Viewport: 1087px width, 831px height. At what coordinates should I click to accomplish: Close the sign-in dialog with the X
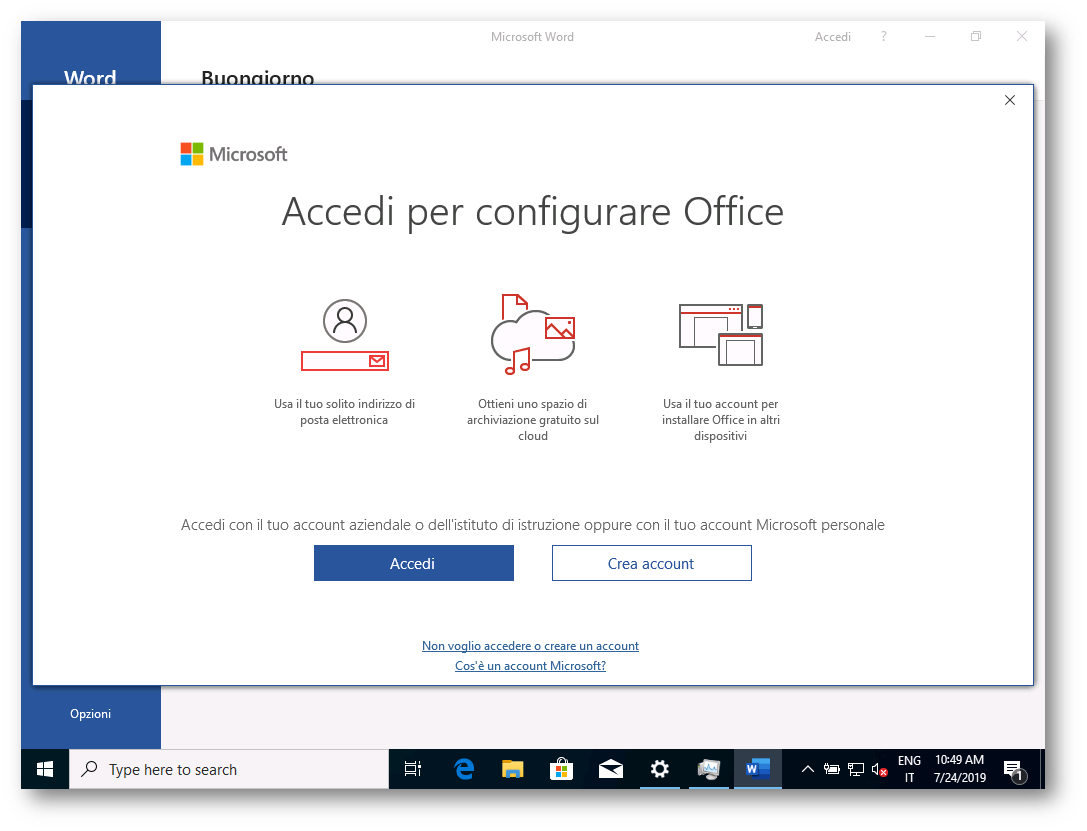click(x=1009, y=100)
